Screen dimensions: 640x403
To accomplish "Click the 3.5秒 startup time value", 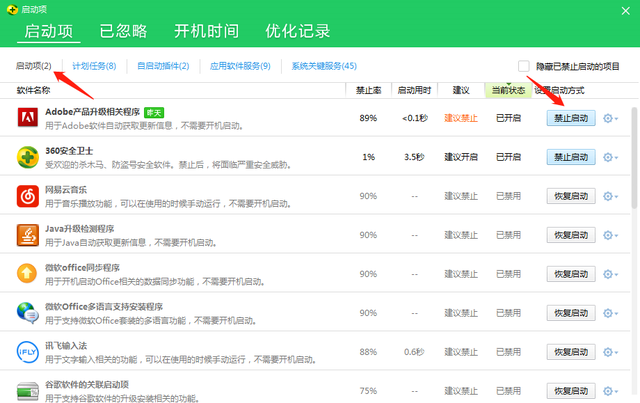I will 414,157.
